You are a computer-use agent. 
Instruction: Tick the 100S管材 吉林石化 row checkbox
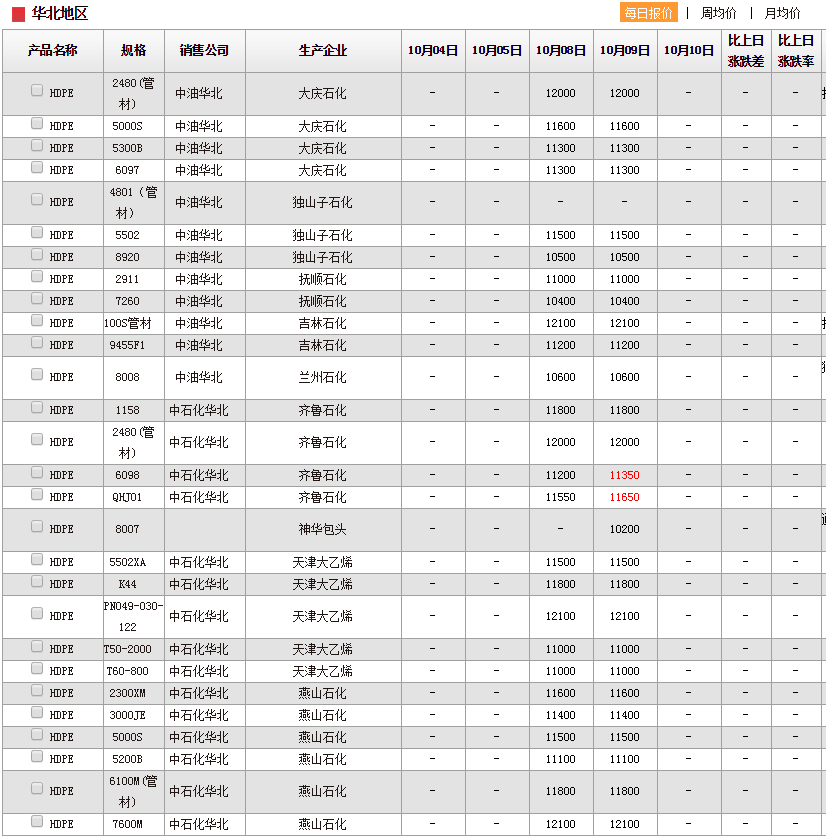pyautogui.click(x=37, y=320)
